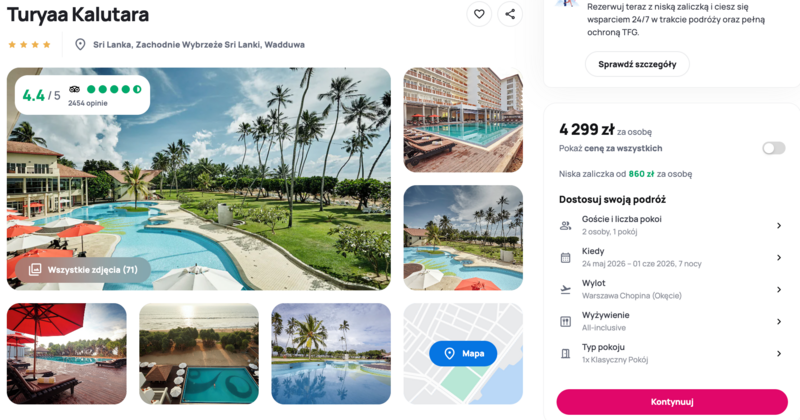Image resolution: width=800 pixels, height=420 pixels.
Task: Click the share icon button
Action: pos(510,14)
